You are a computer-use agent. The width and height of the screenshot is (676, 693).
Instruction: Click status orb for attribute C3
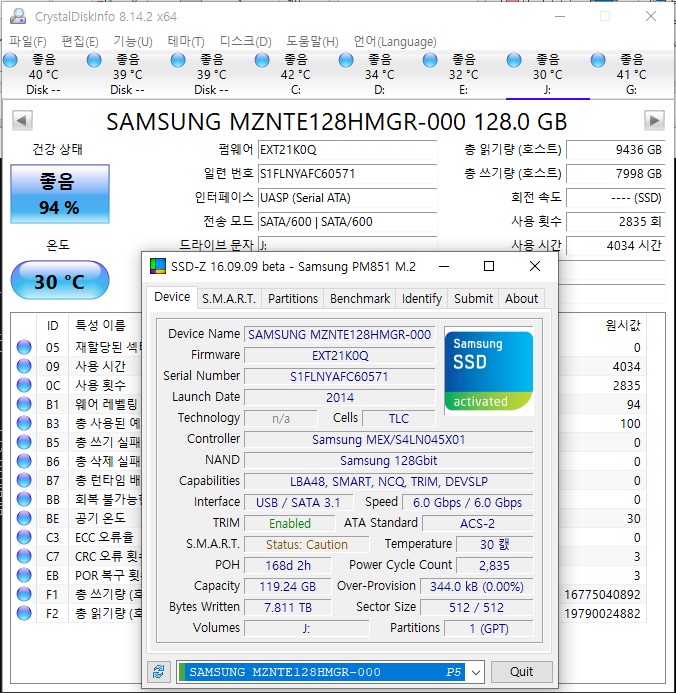pos(24,537)
